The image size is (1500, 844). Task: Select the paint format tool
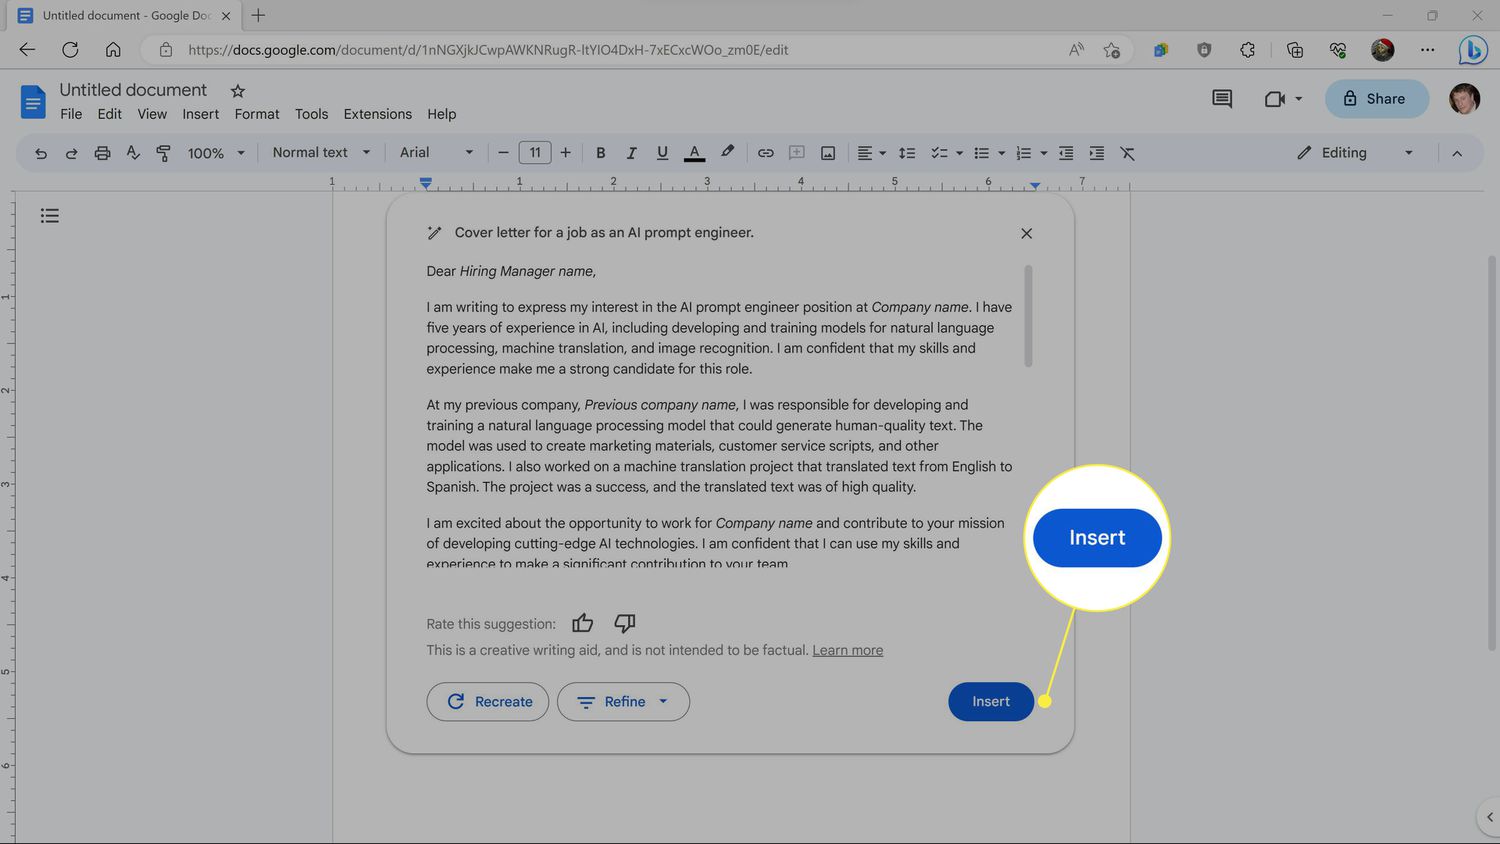pyautogui.click(x=163, y=153)
